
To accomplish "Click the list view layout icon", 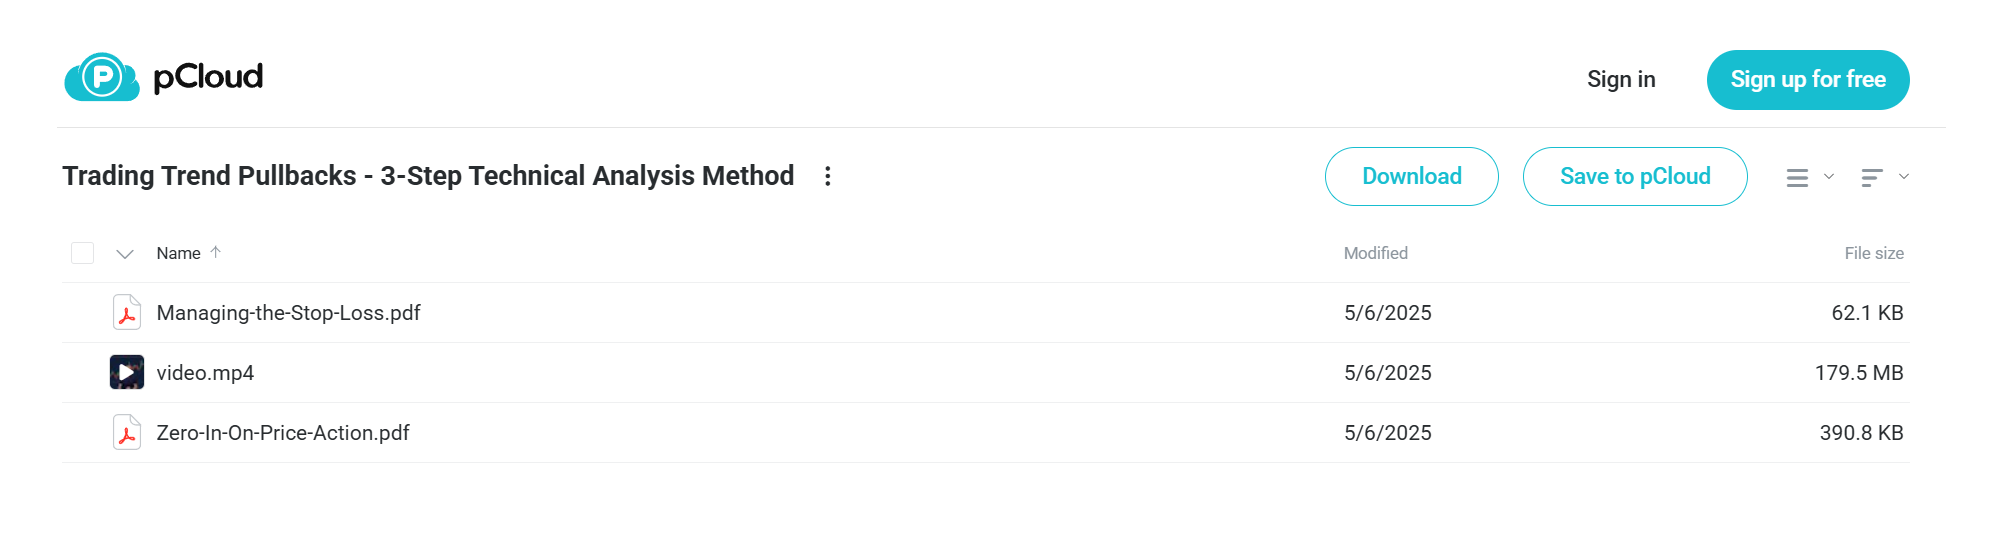I will coord(1797,178).
